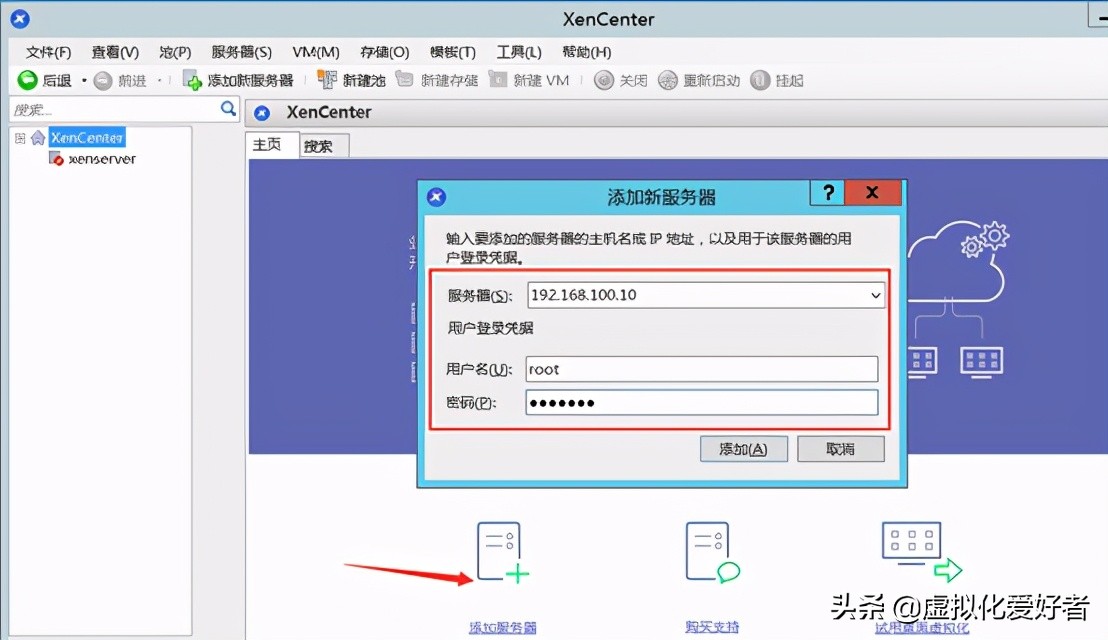Click the Suspend (挂起) toolbar icon
The width and height of the screenshot is (1108, 640).
(760, 81)
